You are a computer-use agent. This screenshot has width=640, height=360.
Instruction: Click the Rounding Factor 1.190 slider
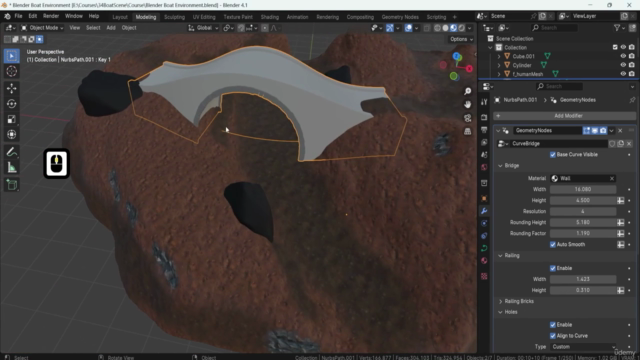point(583,233)
